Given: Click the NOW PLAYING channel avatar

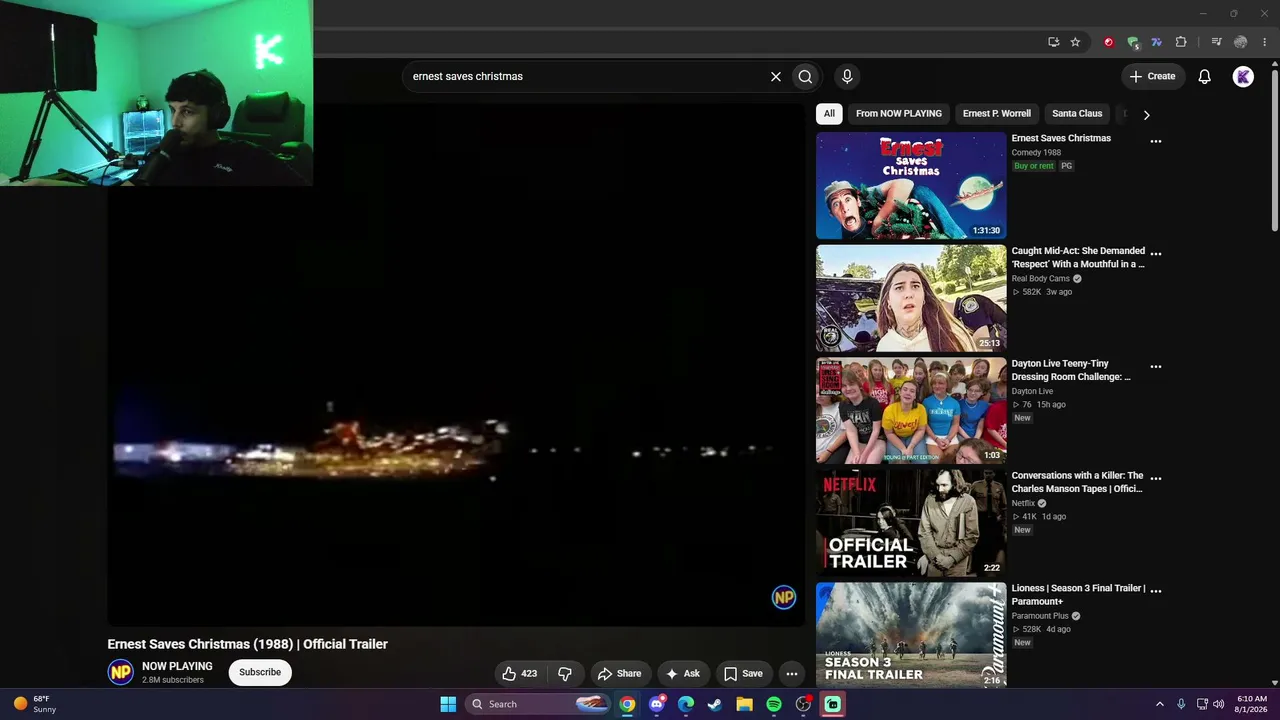Looking at the screenshot, I should coord(121,672).
